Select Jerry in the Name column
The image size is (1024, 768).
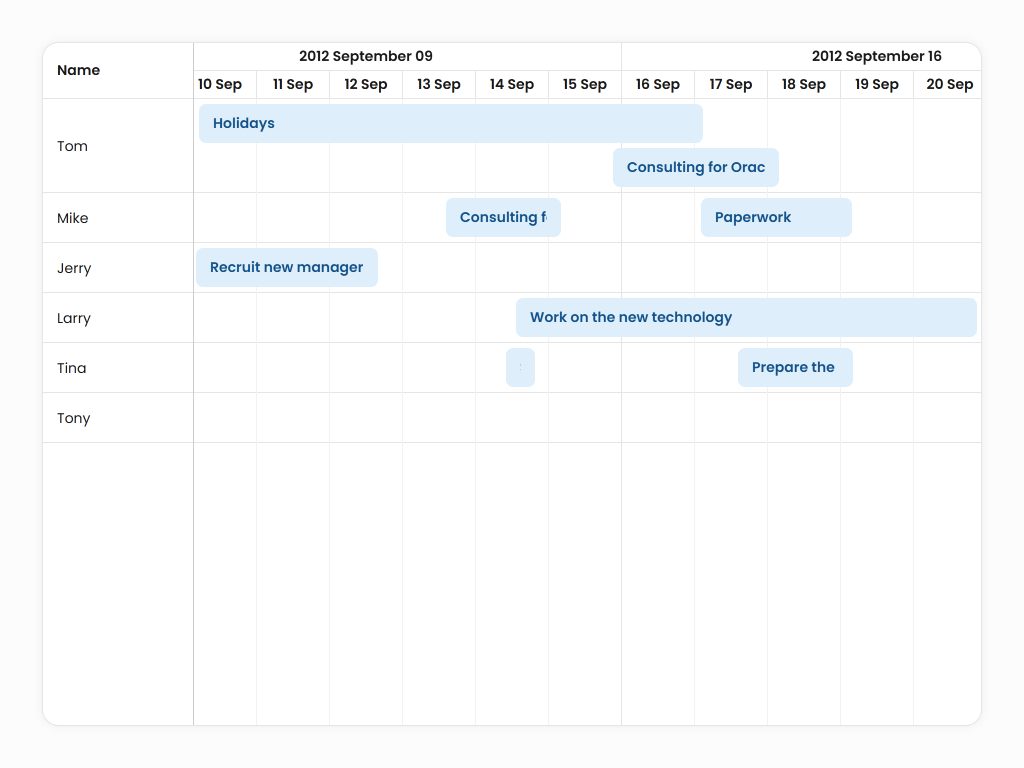coord(74,268)
